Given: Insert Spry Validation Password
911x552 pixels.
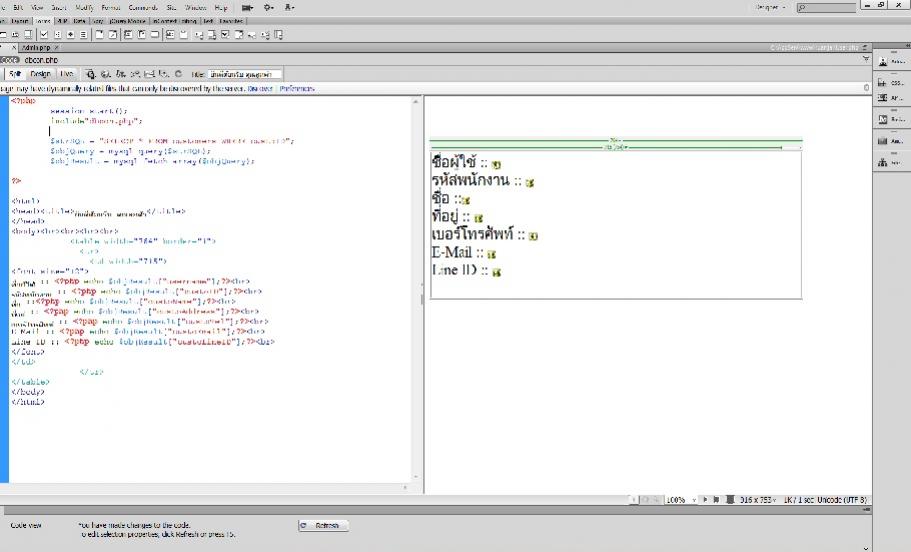Looking at the screenshot, I should (x=252, y=35).
